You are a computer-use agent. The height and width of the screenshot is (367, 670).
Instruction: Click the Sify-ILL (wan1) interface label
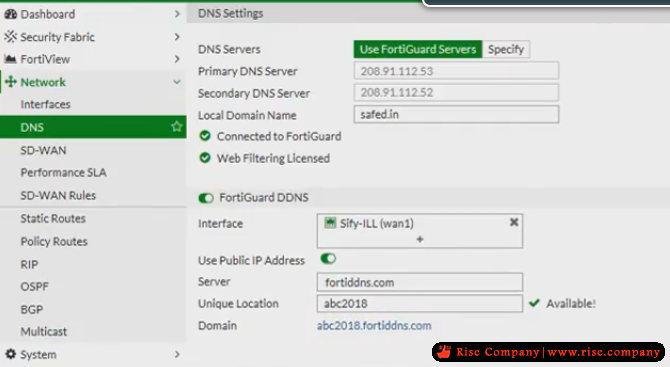point(376,223)
